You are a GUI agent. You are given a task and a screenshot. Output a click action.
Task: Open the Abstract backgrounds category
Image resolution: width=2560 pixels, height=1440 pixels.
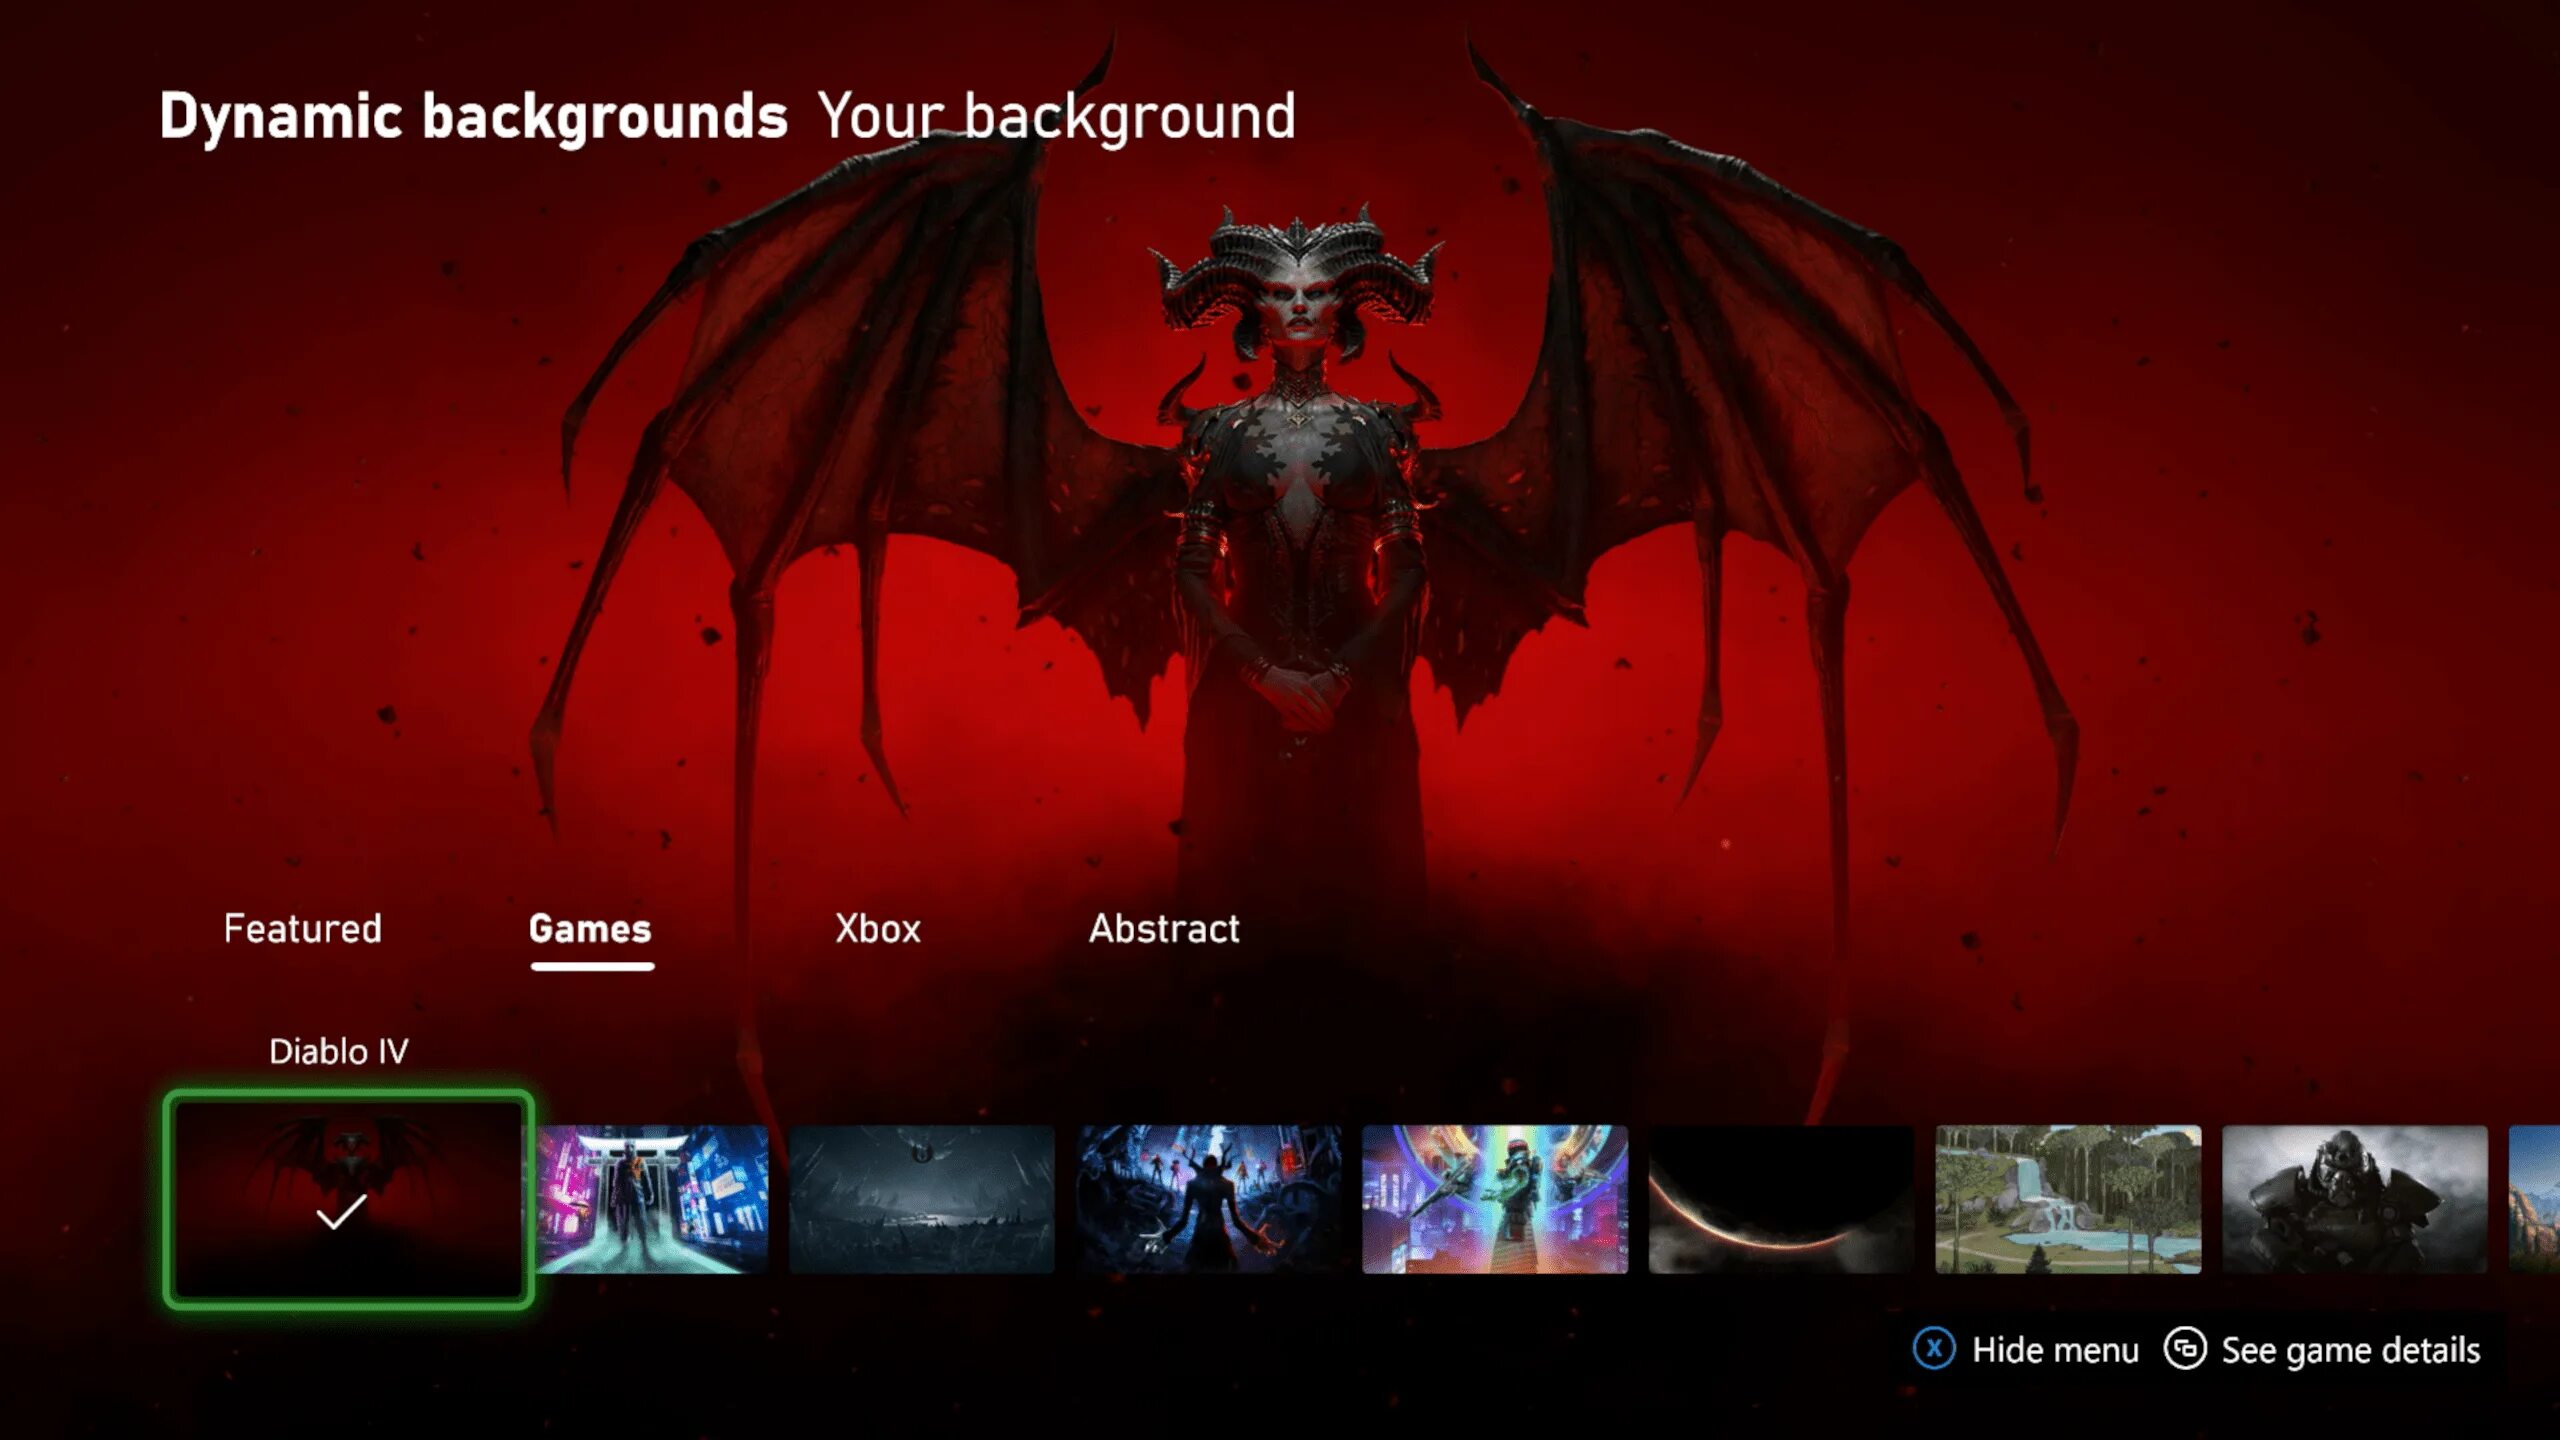tap(1164, 928)
